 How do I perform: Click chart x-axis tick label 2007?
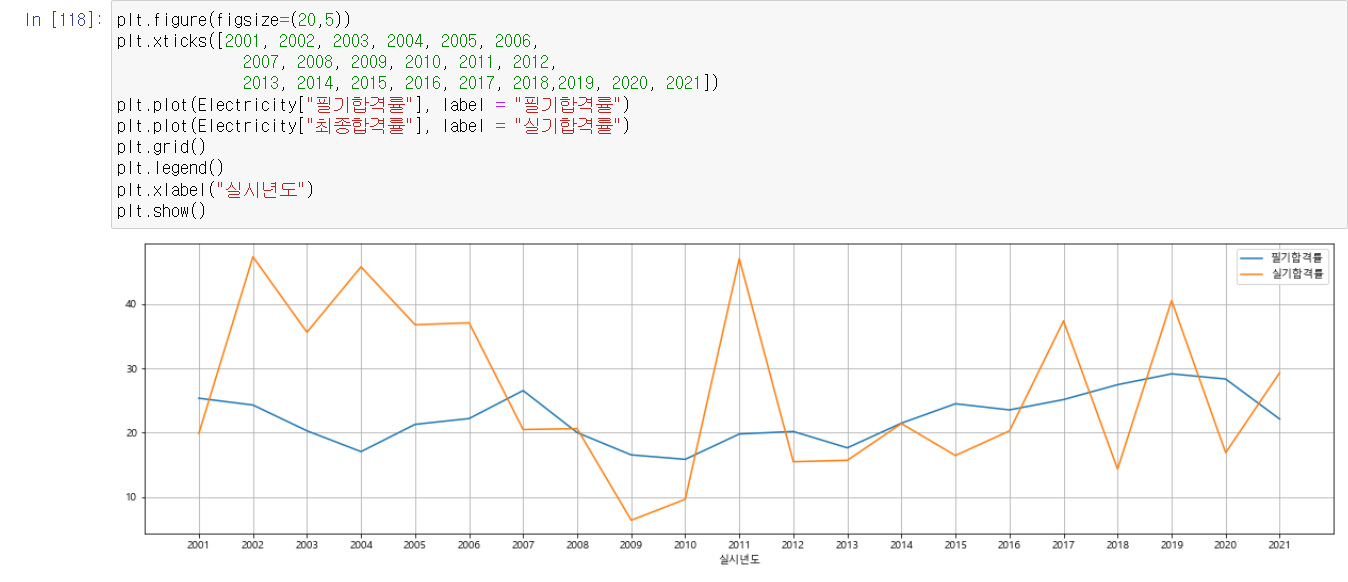[523, 545]
